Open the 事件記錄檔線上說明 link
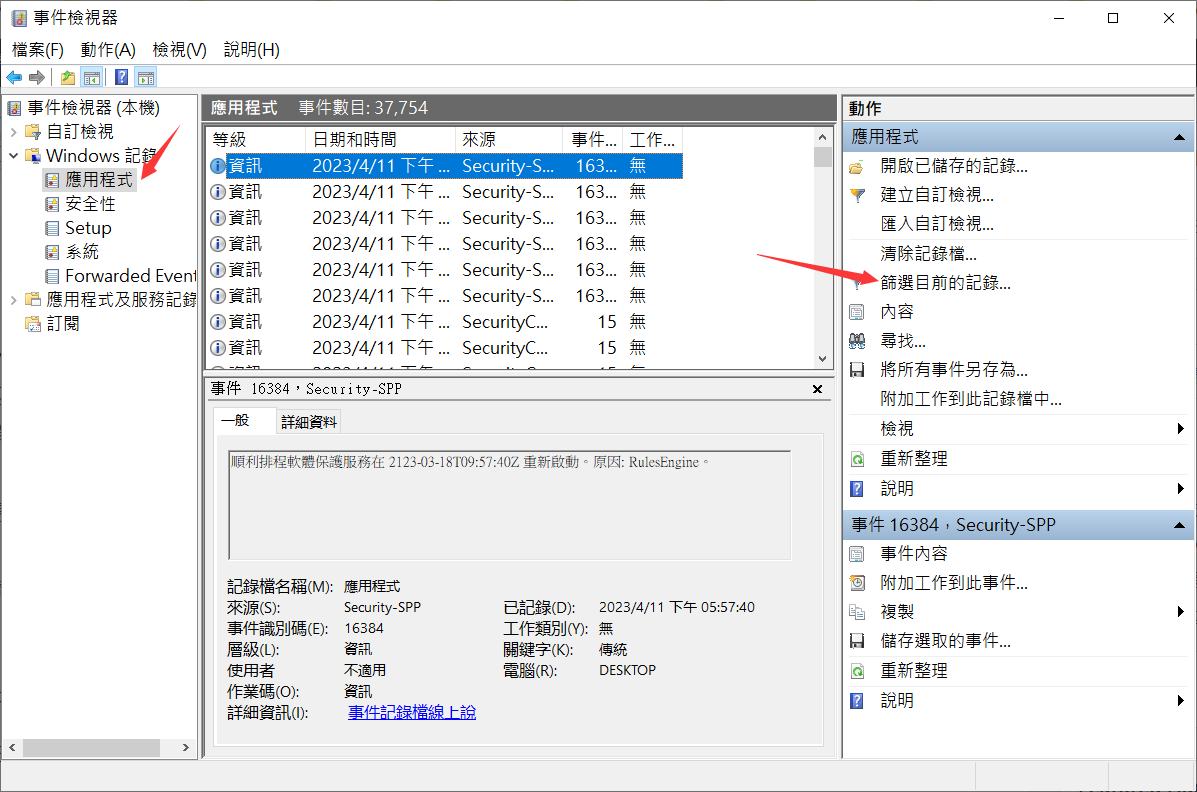 pyautogui.click(x=412, y=713)
